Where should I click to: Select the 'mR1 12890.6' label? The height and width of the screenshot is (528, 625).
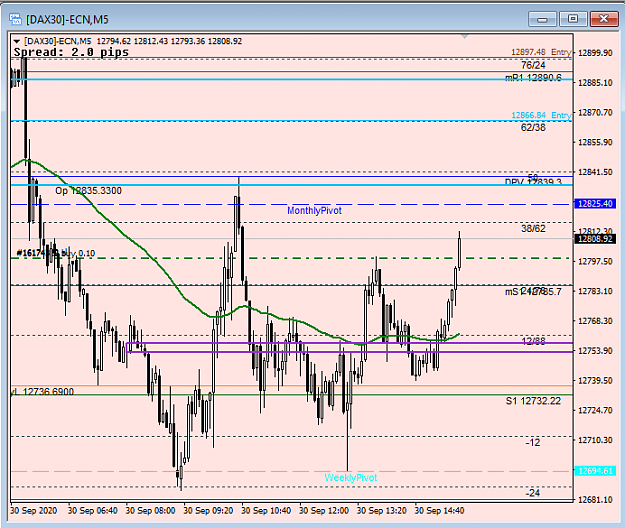tap(533, 78)
